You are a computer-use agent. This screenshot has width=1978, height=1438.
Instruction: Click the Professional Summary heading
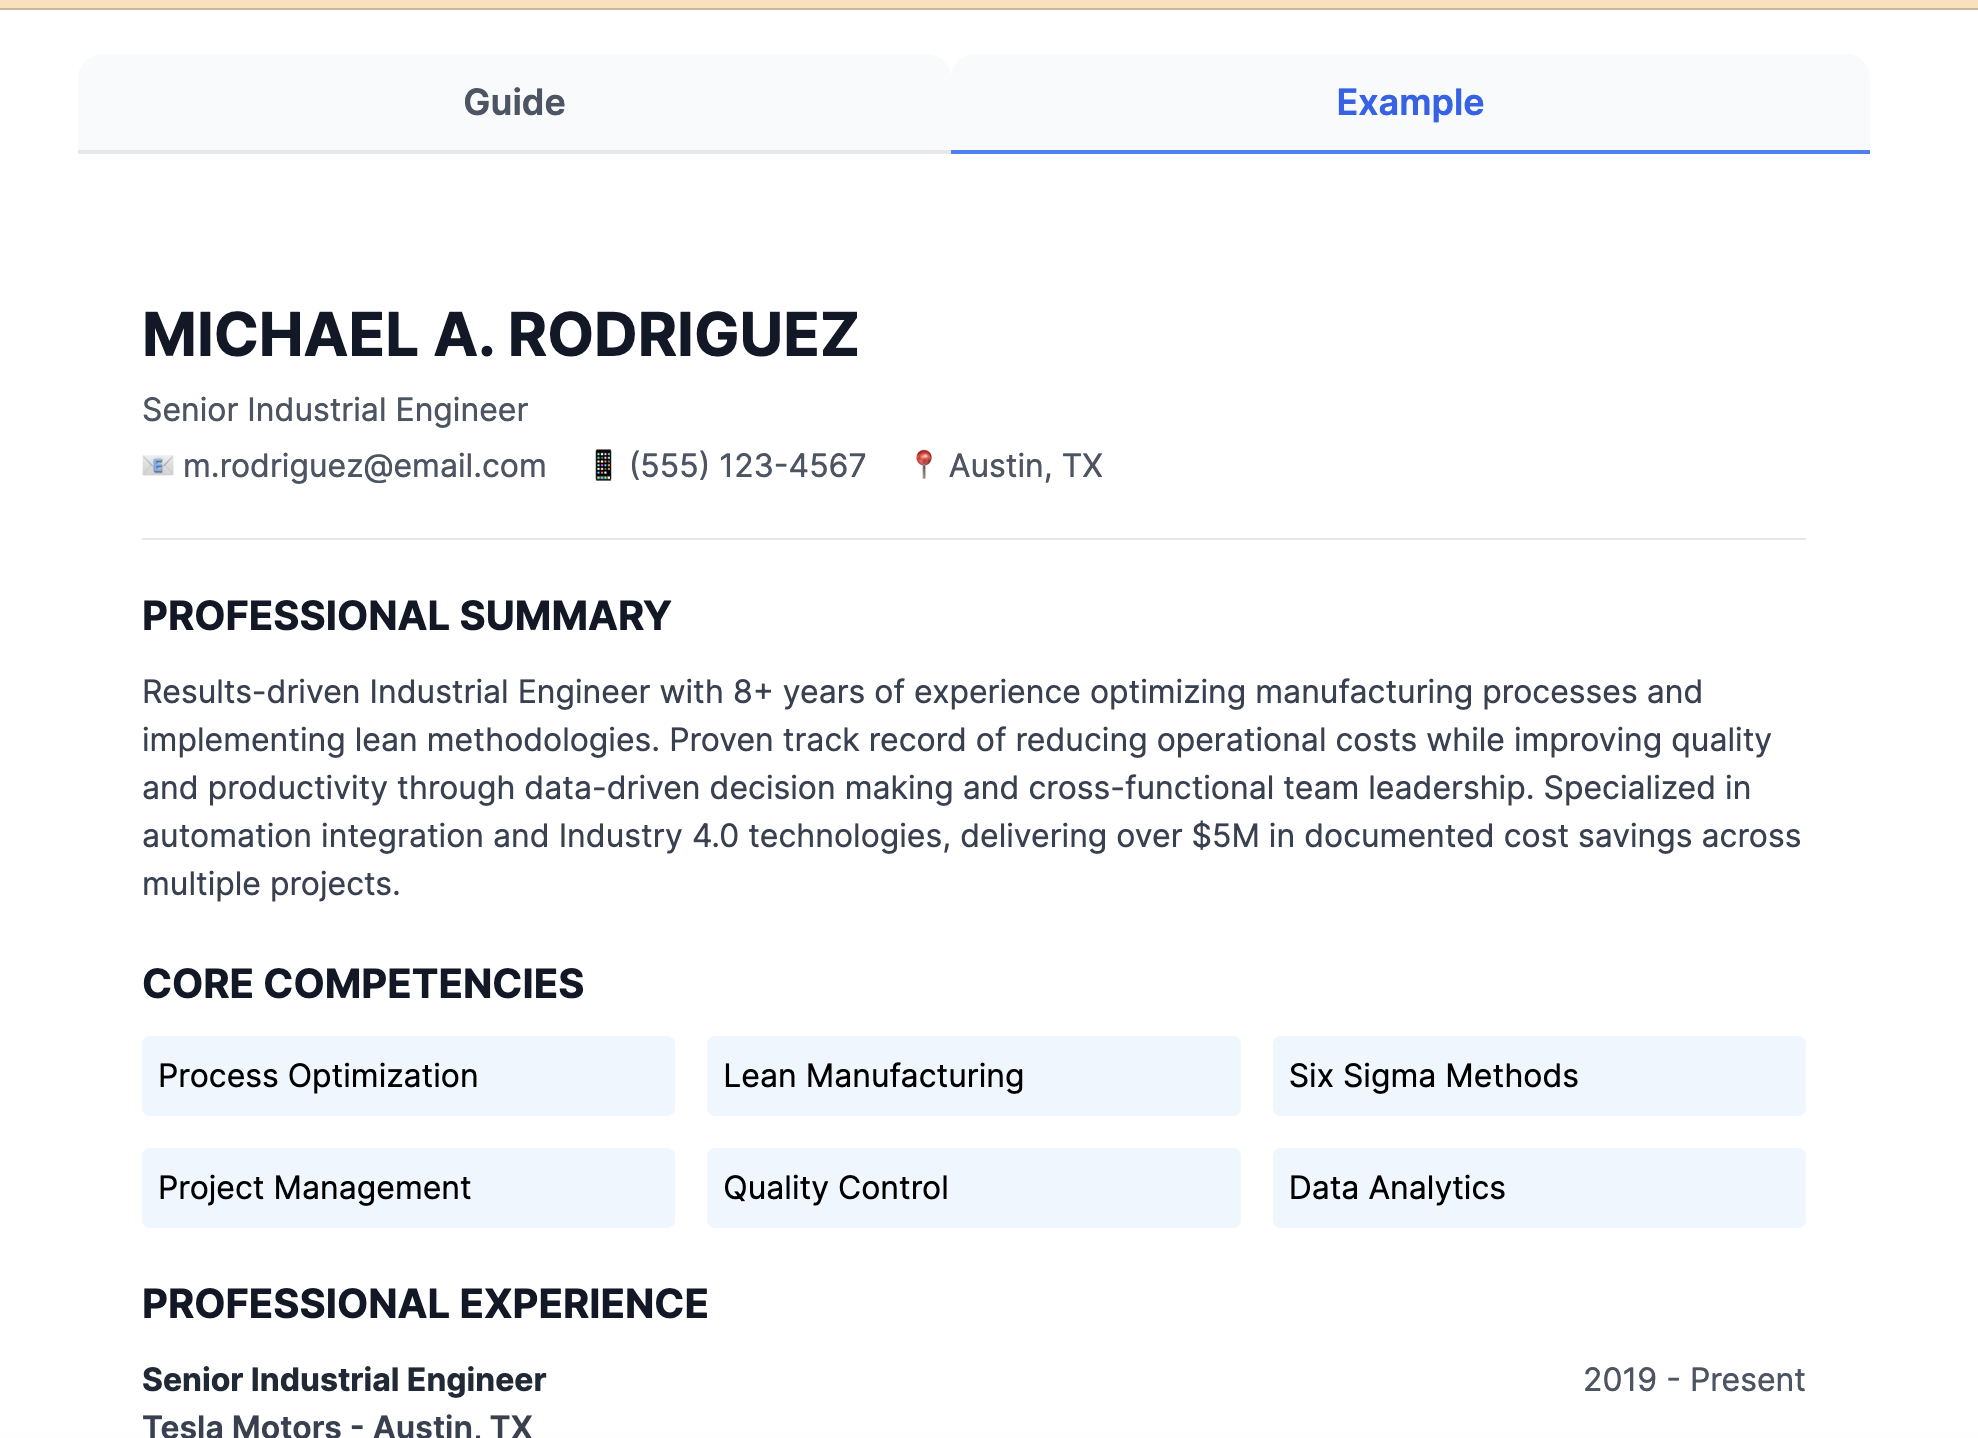coord(406,616)
